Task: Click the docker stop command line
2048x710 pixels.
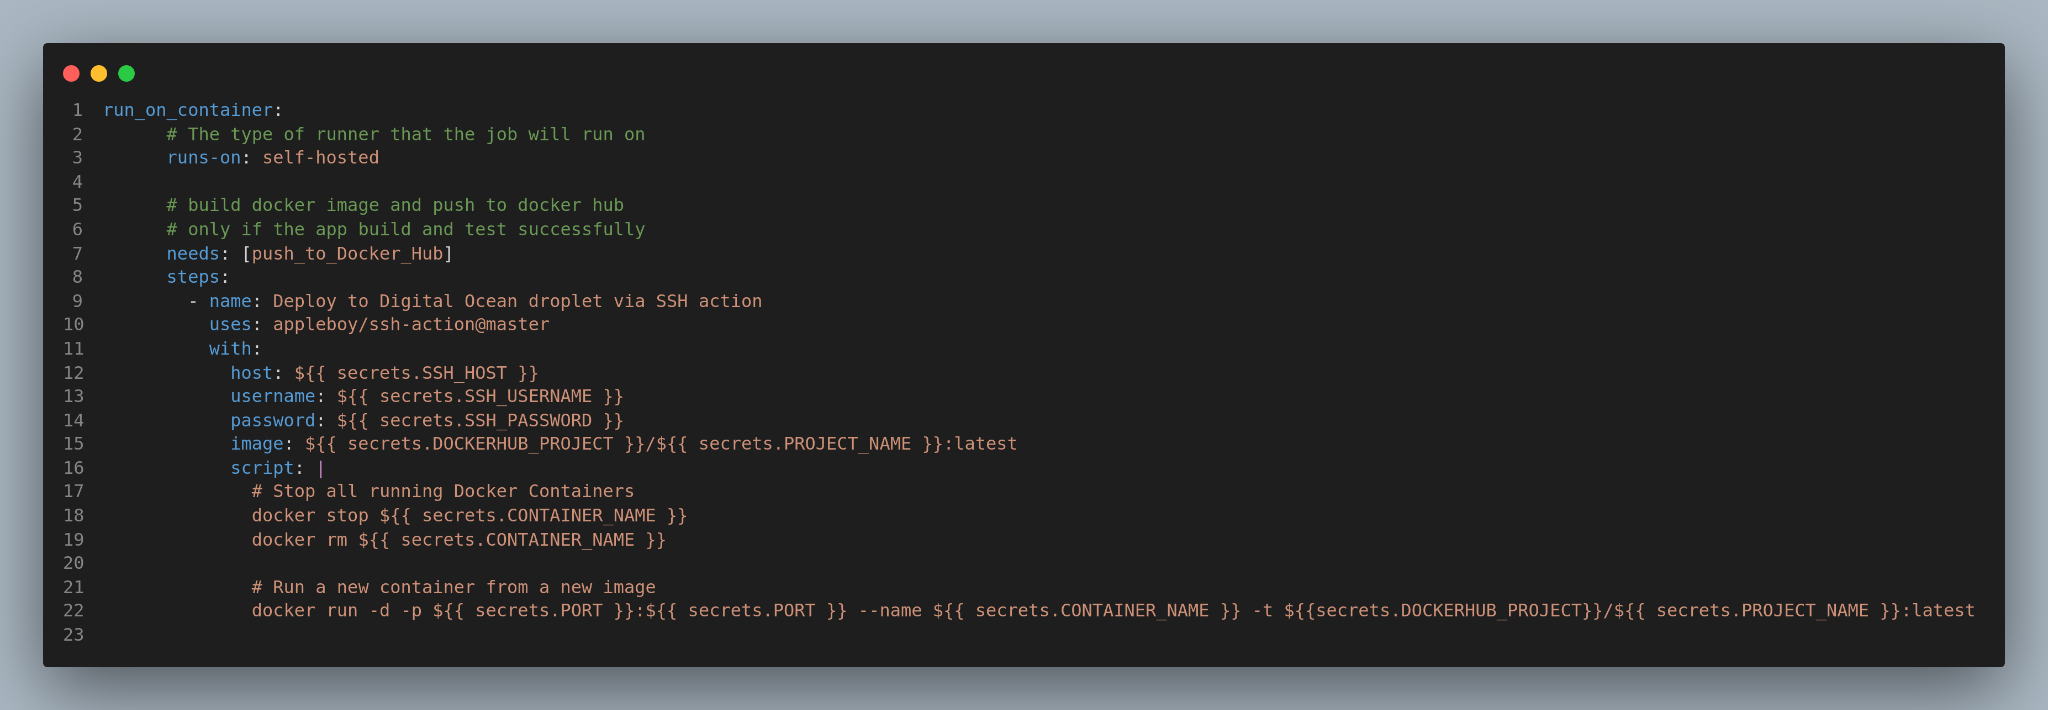Action: [x=469, y=516]
